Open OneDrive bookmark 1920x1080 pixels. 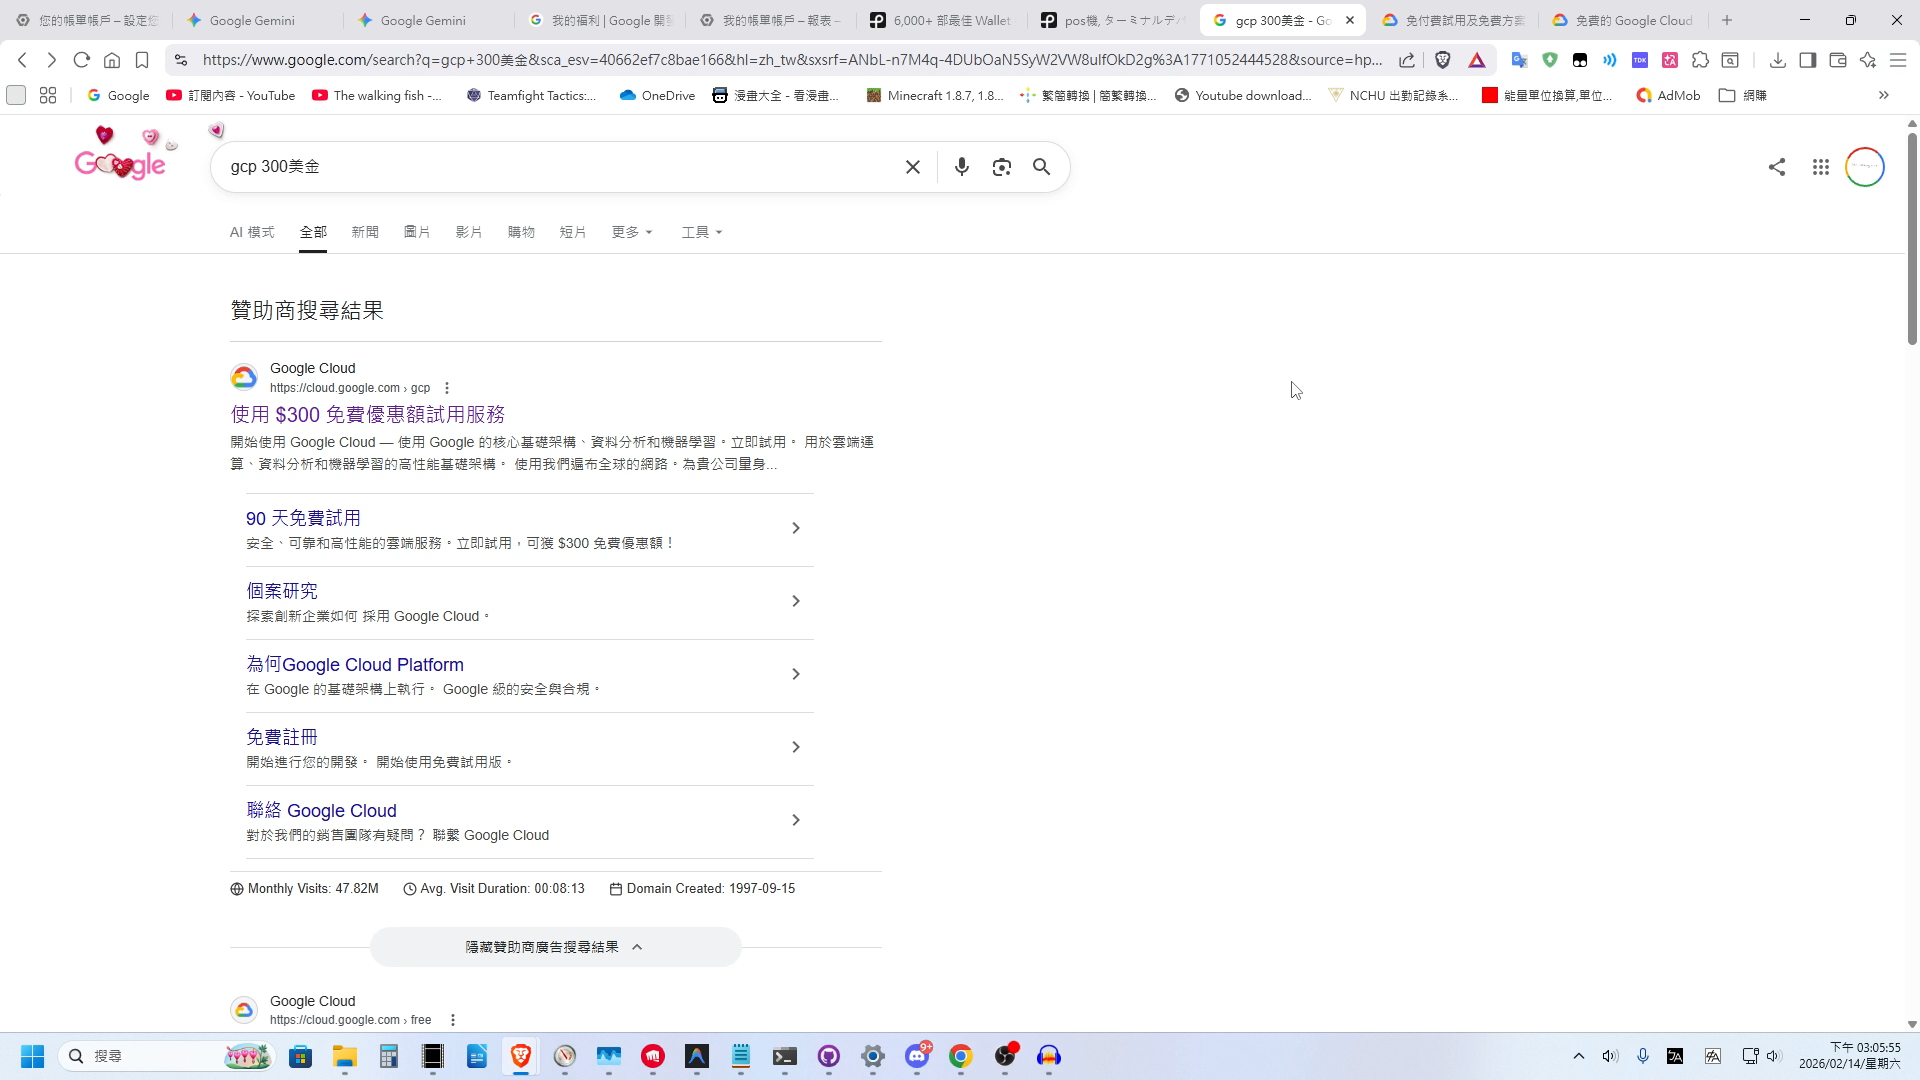(x=657, y=96)
